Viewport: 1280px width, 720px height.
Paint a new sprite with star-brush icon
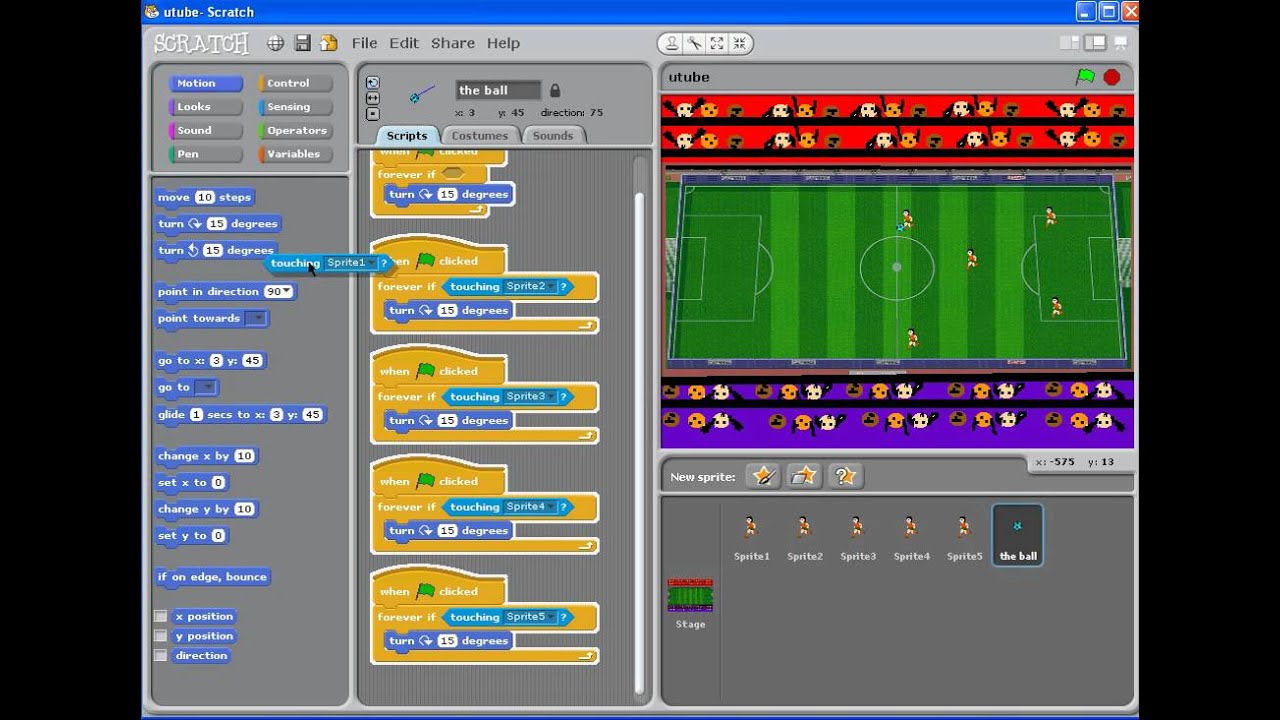[x=763, y=476]
